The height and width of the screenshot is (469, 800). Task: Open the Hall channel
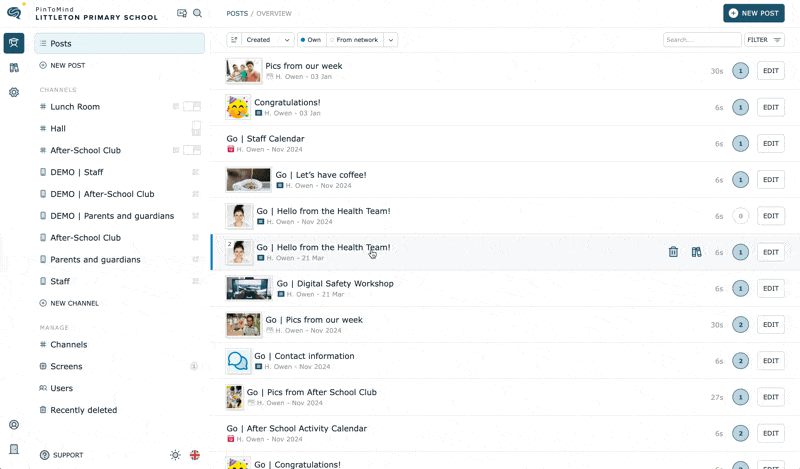58,129
